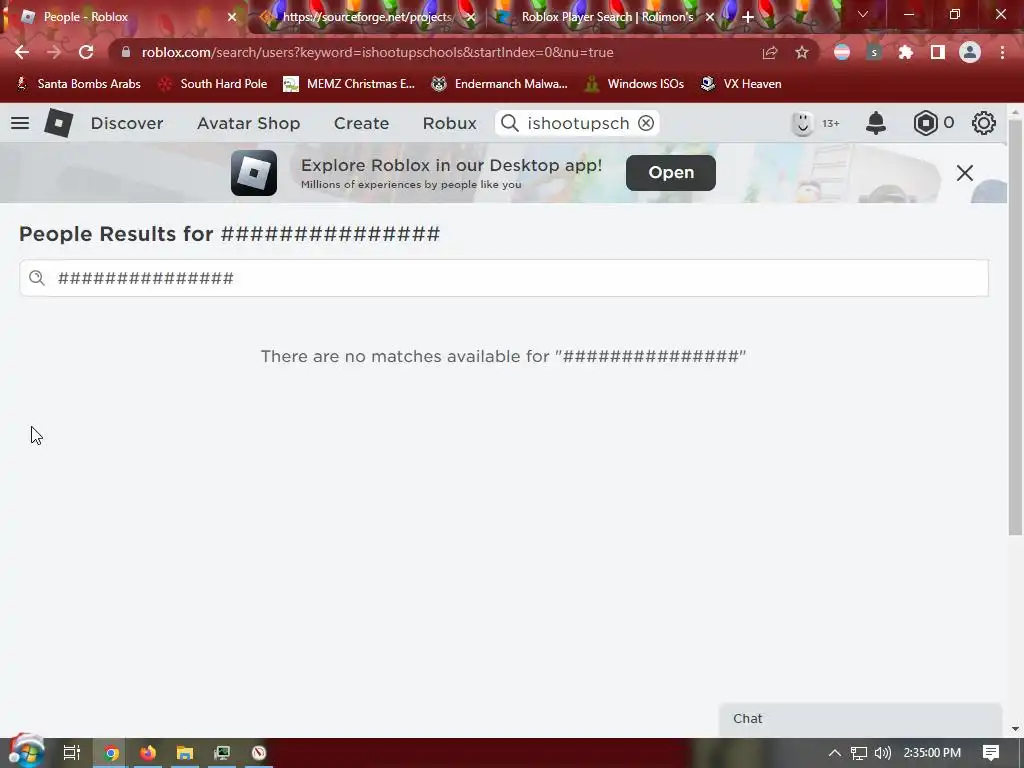1024x768 pixels.
Task: Open Task View on the taskbar
Action: [71, 753]
